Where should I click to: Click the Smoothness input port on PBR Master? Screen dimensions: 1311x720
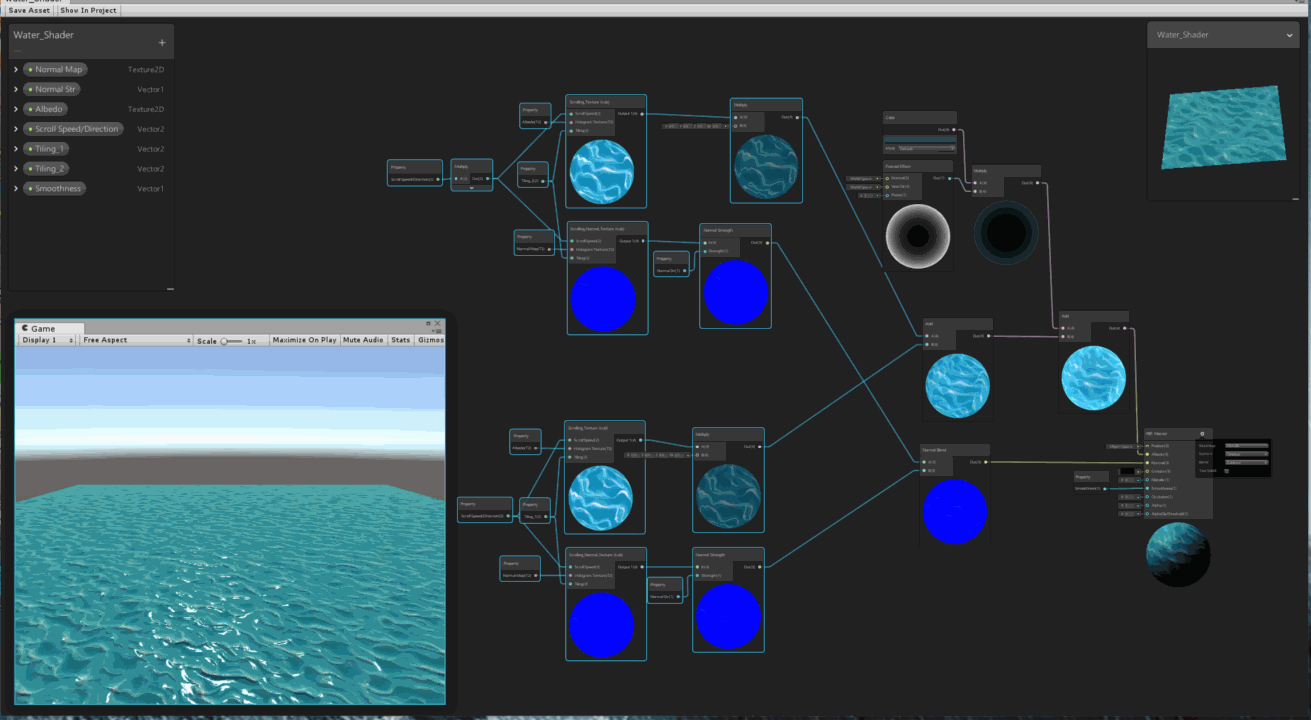click(1147, 488)
